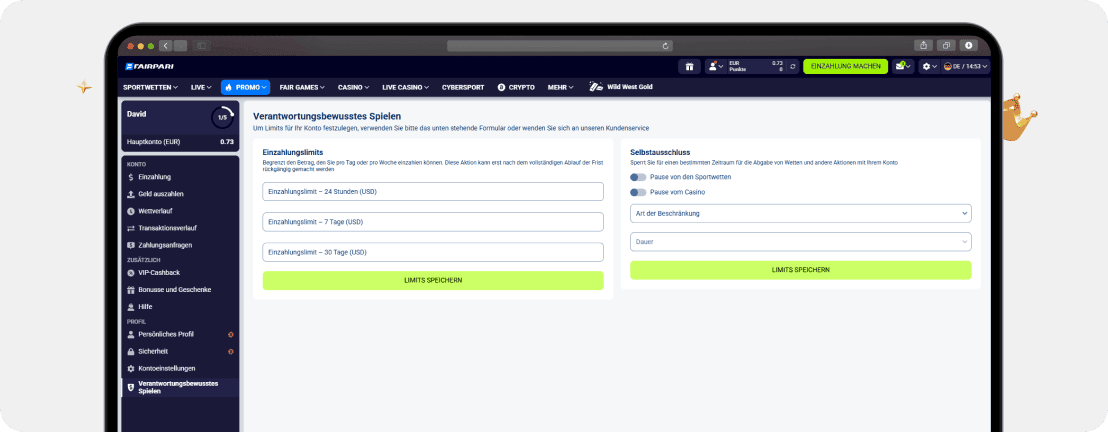
Task: Click the VIP-Cashback icon
Action: [x=131, y=272]
